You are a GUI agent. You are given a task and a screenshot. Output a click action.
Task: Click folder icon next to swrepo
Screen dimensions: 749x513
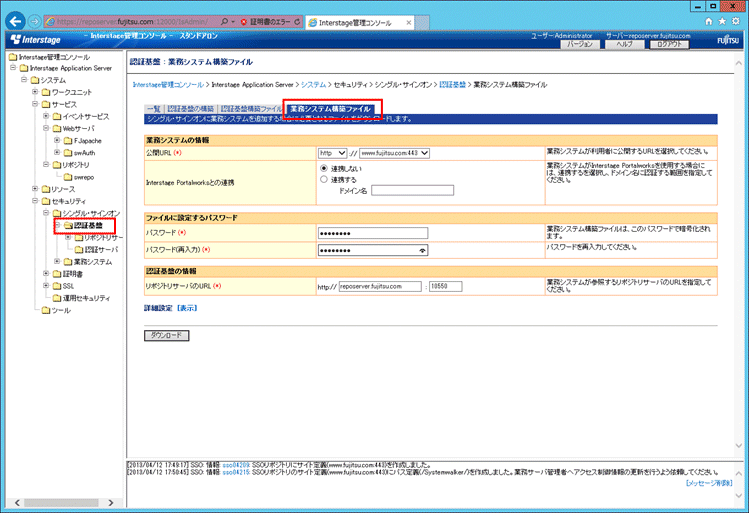pos(68,177)
